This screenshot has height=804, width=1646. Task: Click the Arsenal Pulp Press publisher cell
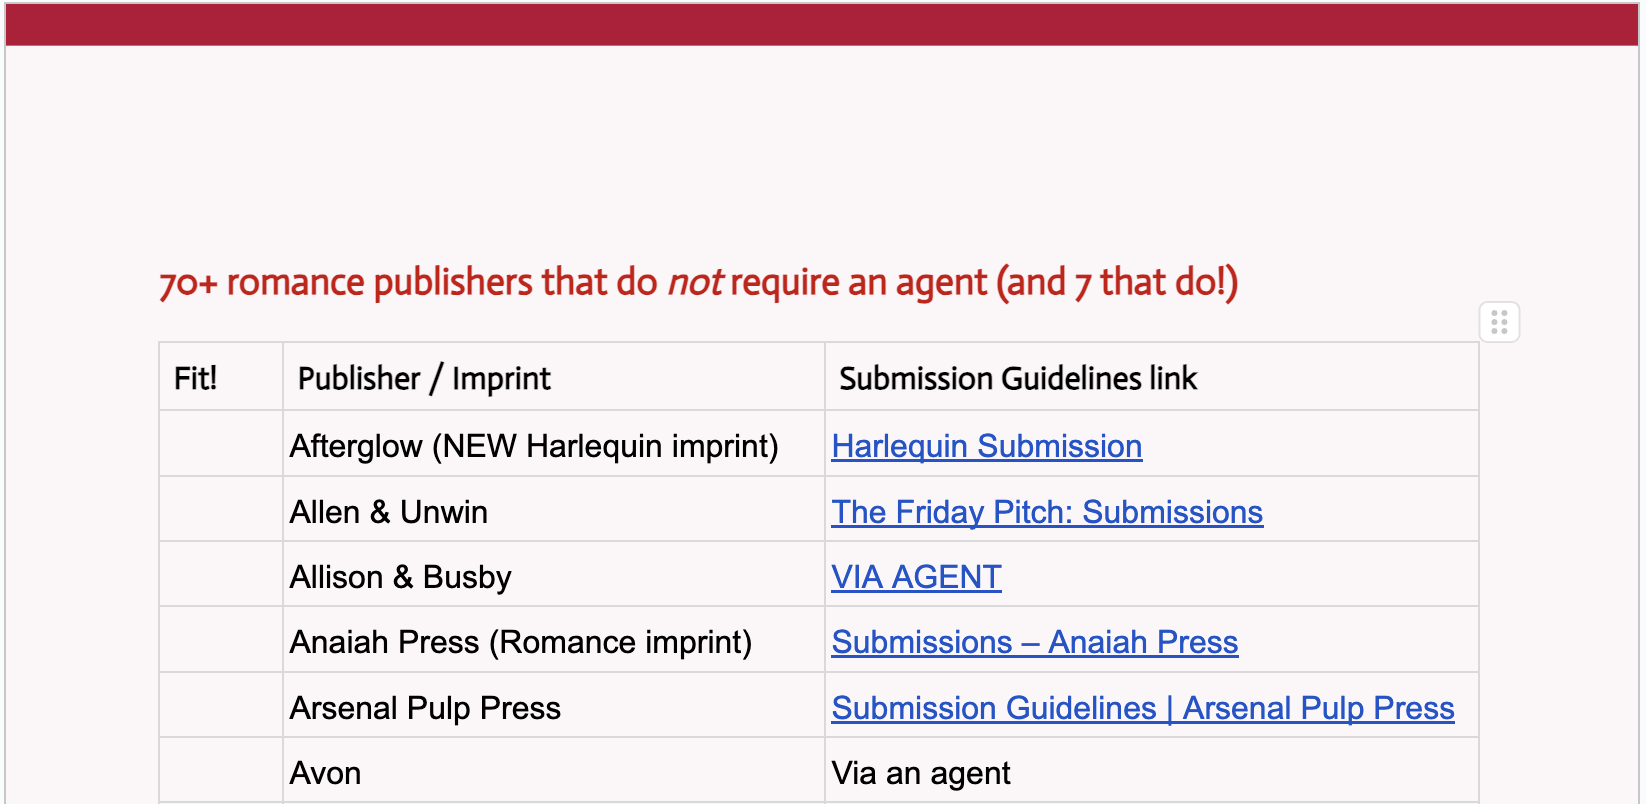tap(554, 706)
